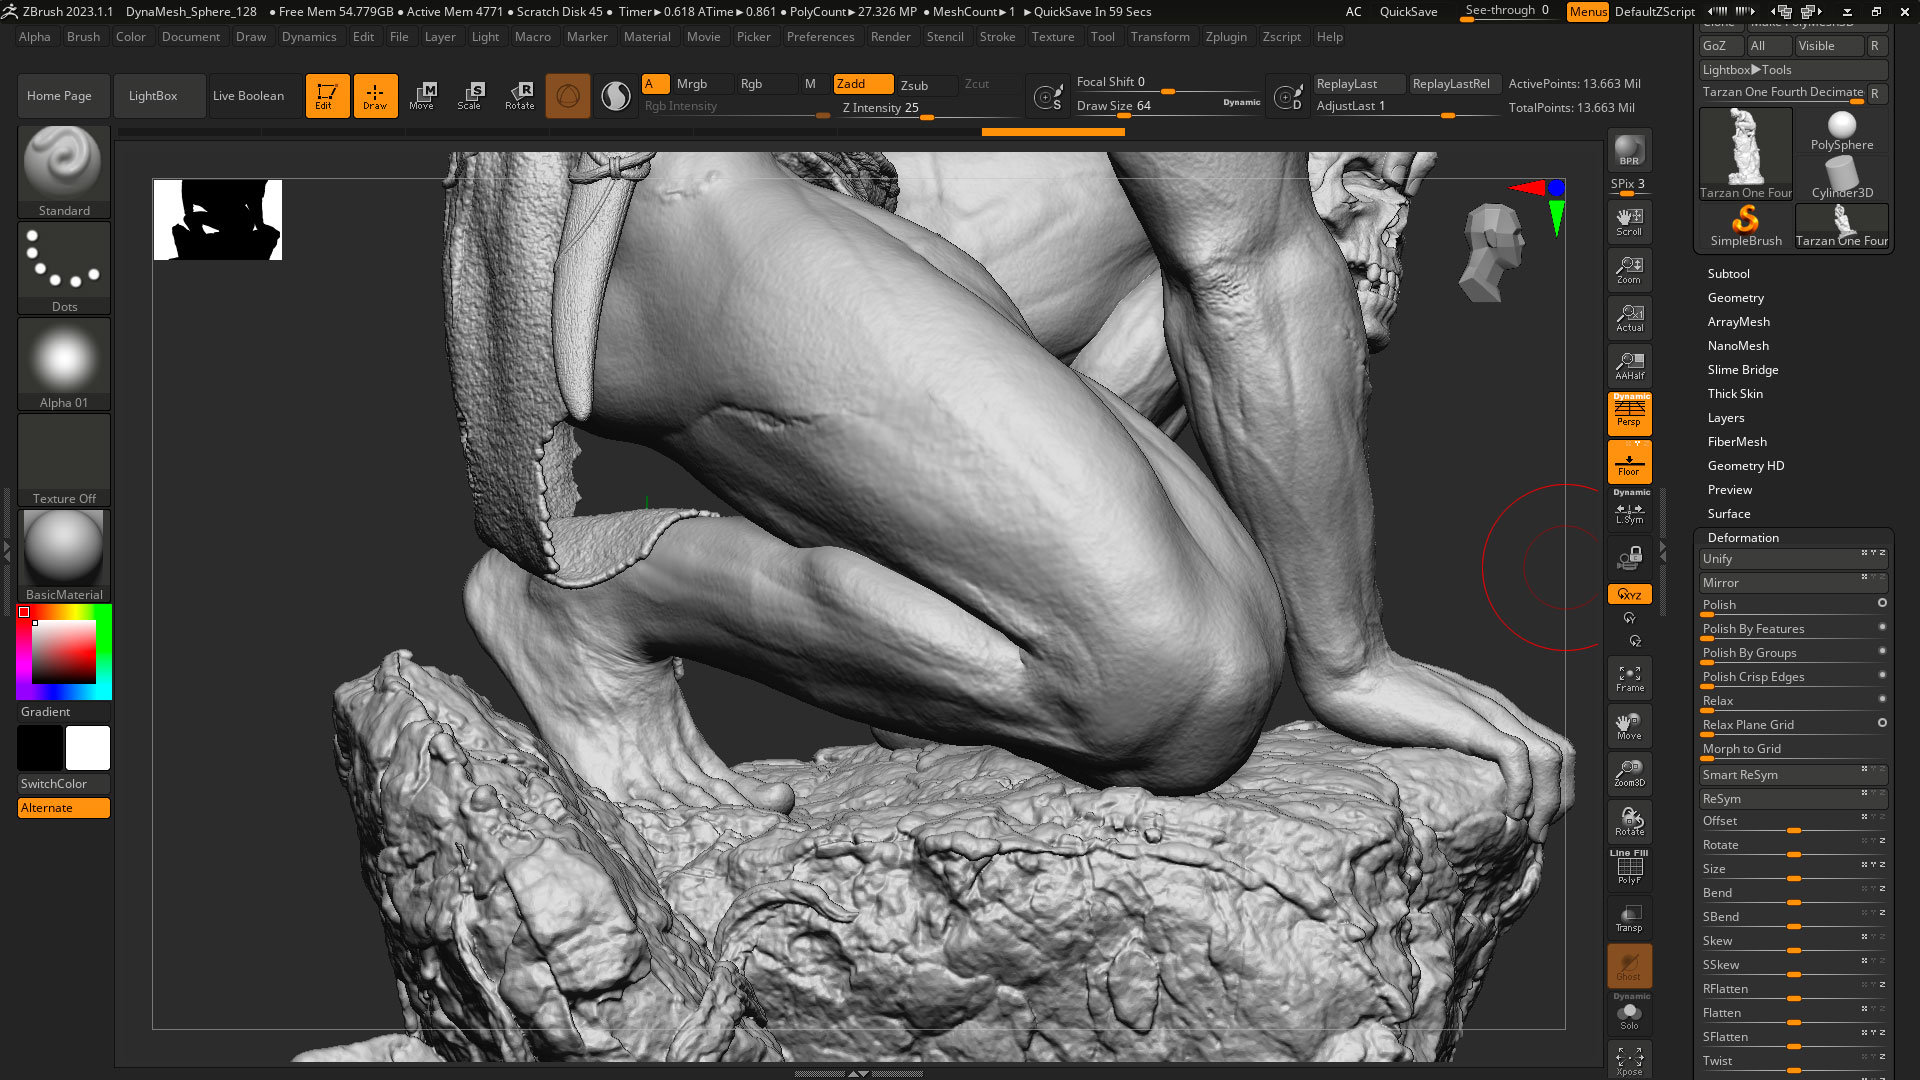Select the Rotate tool icon in toolbar

click(519, 96)
